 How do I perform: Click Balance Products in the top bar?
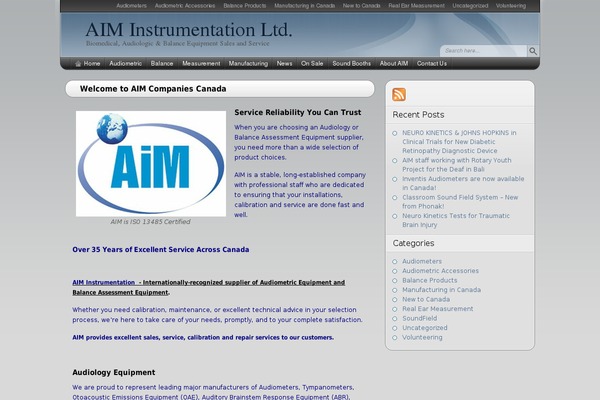coord(245,6)
